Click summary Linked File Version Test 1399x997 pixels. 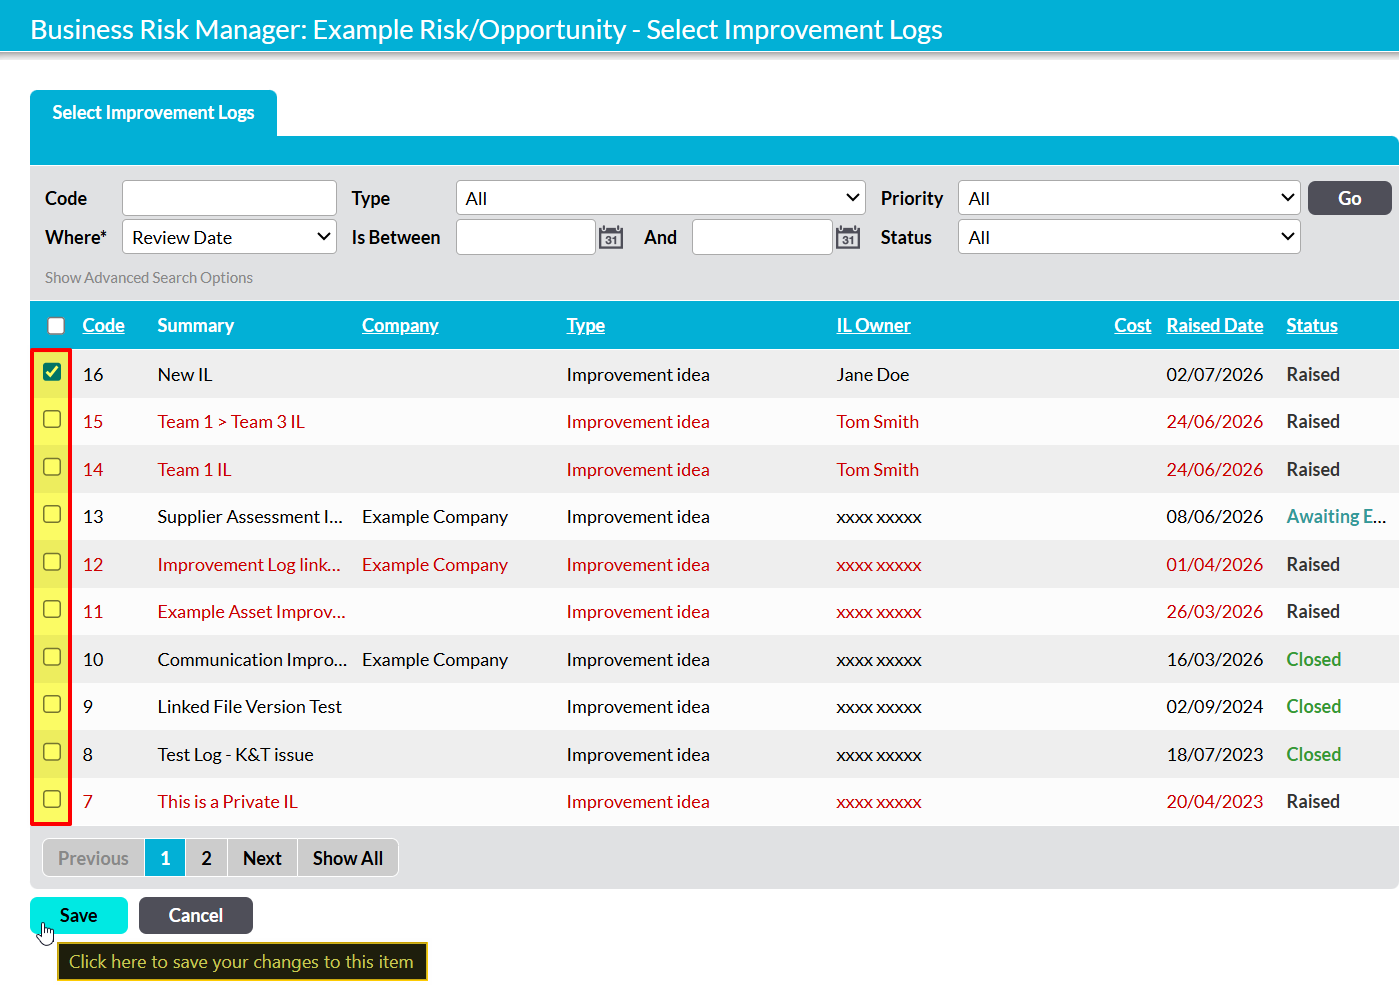(x=249, y=707)
